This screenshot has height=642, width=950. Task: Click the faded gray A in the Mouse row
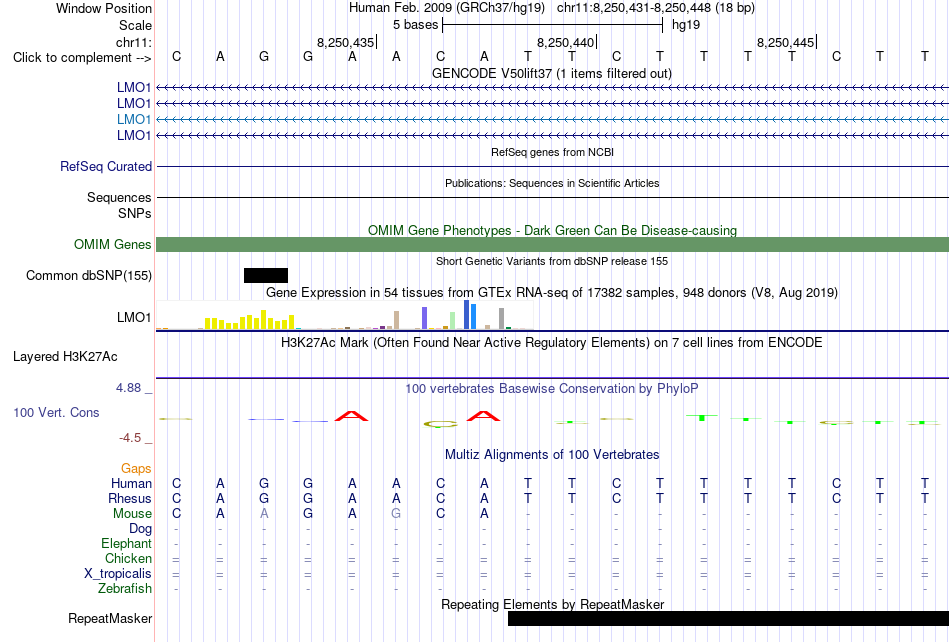pos(264,514)
